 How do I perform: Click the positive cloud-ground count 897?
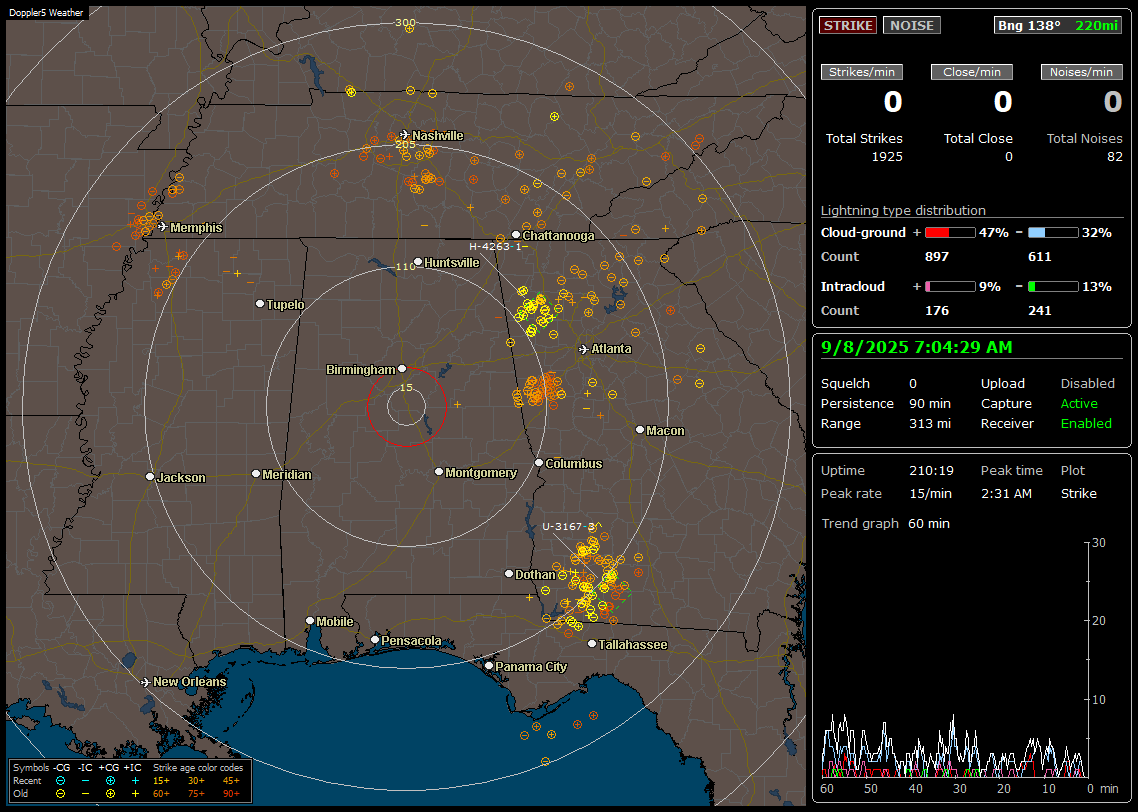(x=937, y=257)
